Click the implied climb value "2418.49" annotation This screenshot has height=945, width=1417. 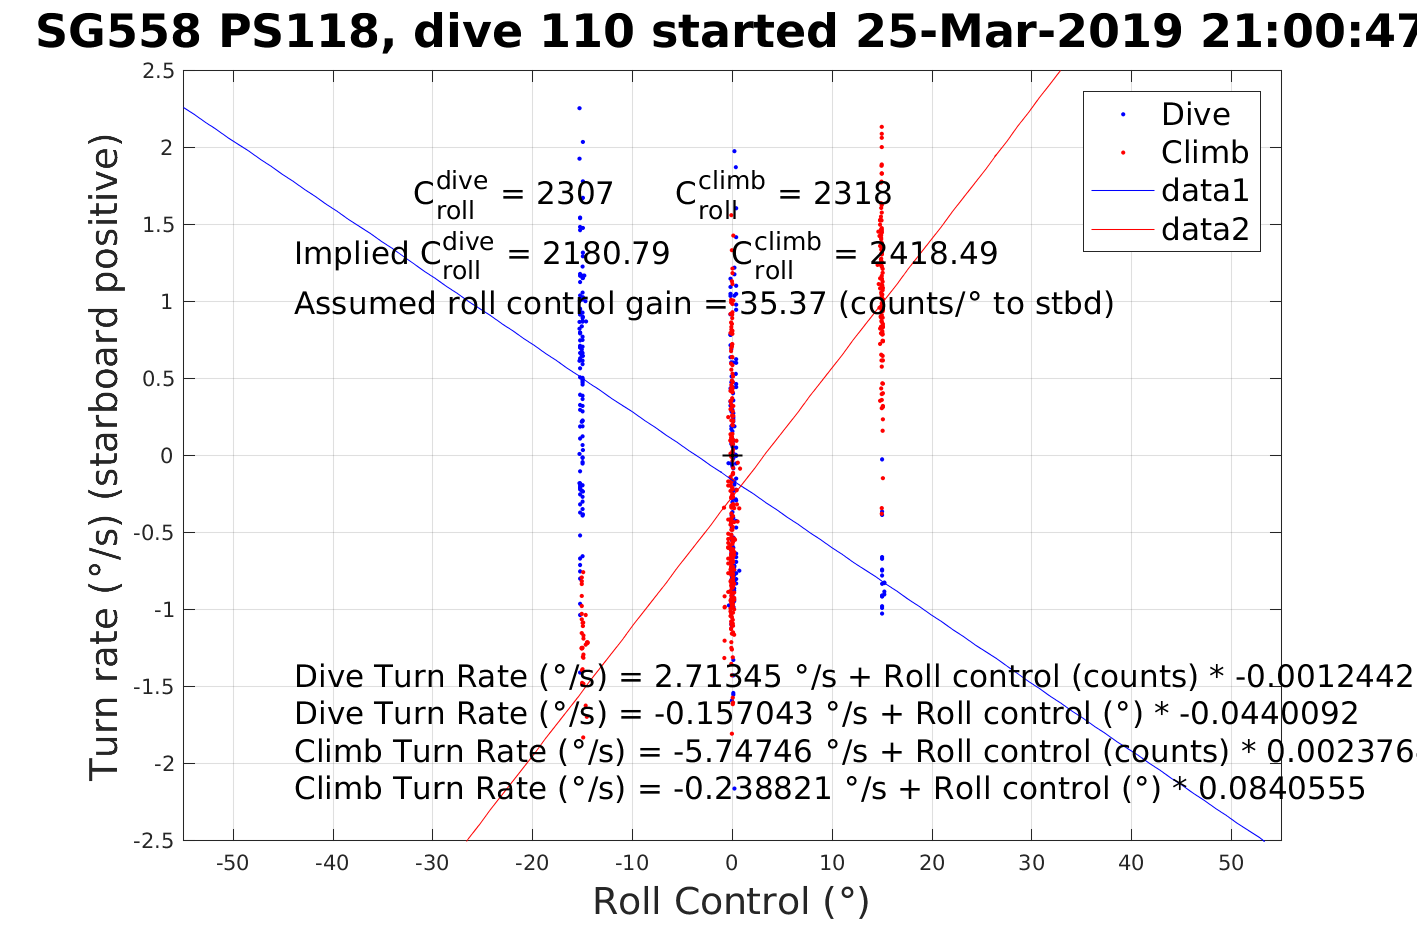point(933,253)
